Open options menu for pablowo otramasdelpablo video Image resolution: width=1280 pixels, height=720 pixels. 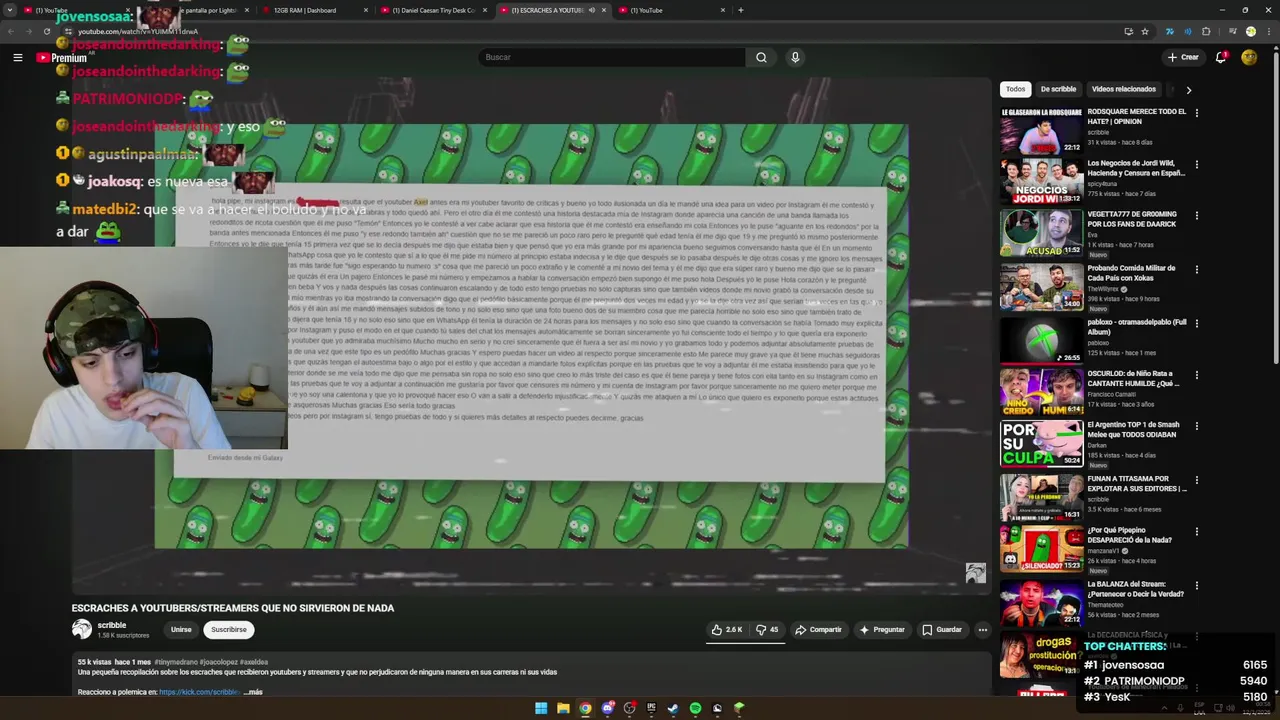[x=1196, y=323]
